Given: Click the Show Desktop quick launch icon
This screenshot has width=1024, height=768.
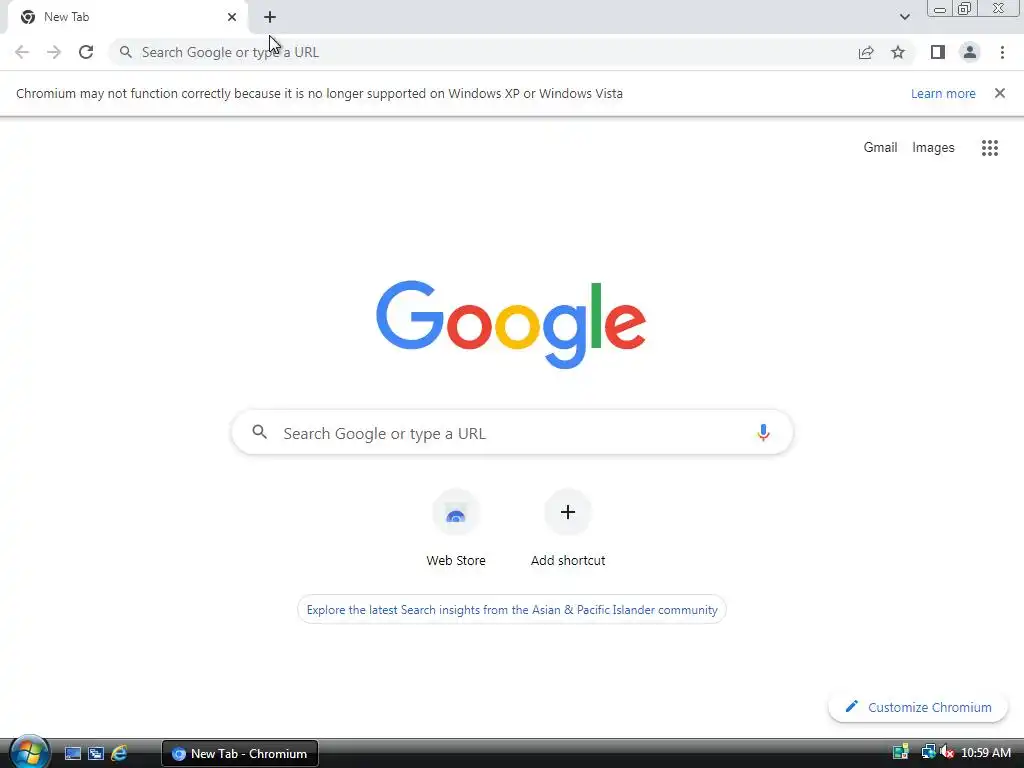Looking at the screenshot, I should [72, 754].
